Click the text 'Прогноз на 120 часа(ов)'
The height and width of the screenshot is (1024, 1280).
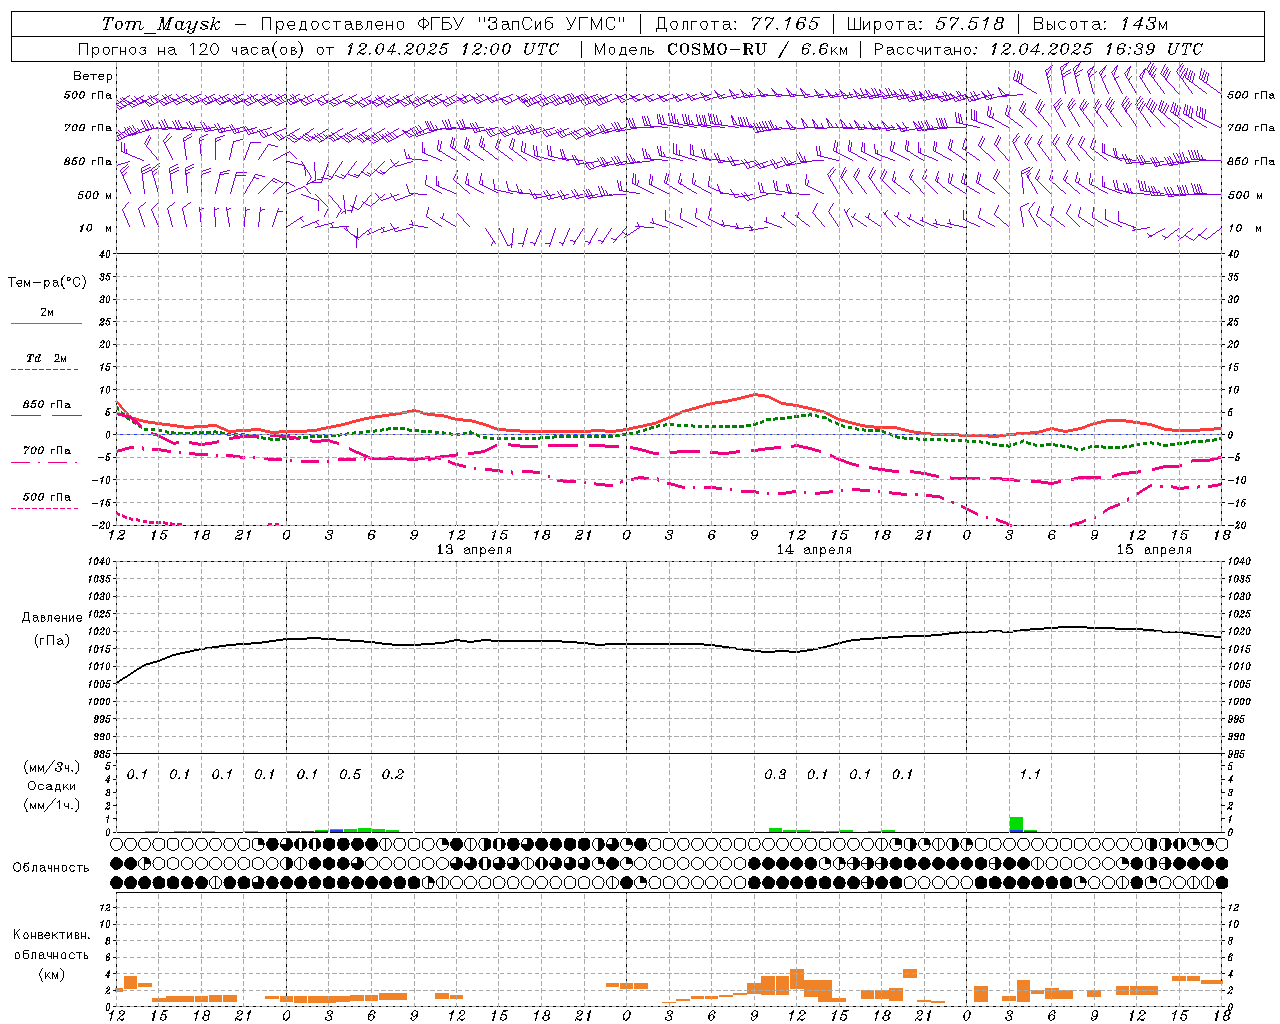pos(192,49)
